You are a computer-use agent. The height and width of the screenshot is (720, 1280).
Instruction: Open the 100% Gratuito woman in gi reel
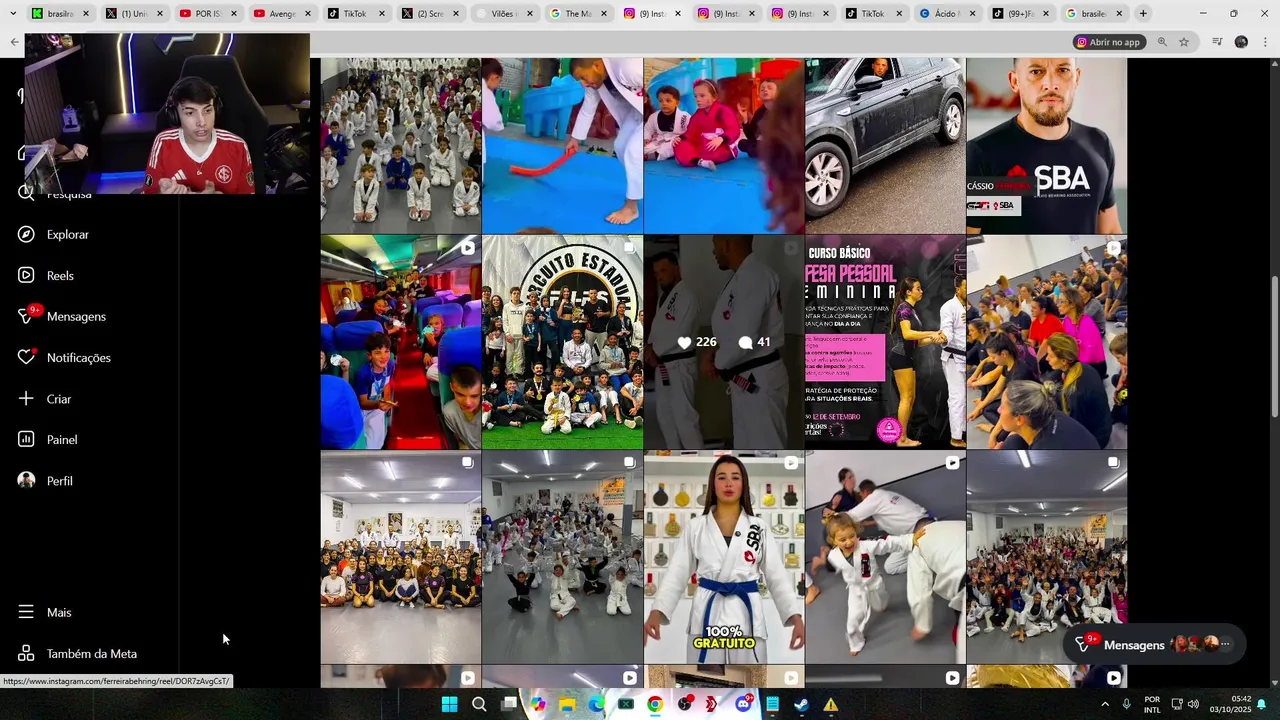pos(724,557)
